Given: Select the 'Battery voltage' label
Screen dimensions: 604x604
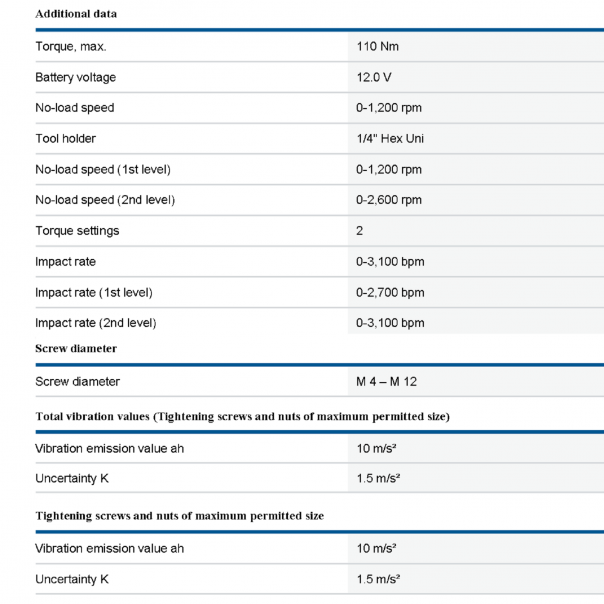Looking at the screenshot, I should point(76,77).
